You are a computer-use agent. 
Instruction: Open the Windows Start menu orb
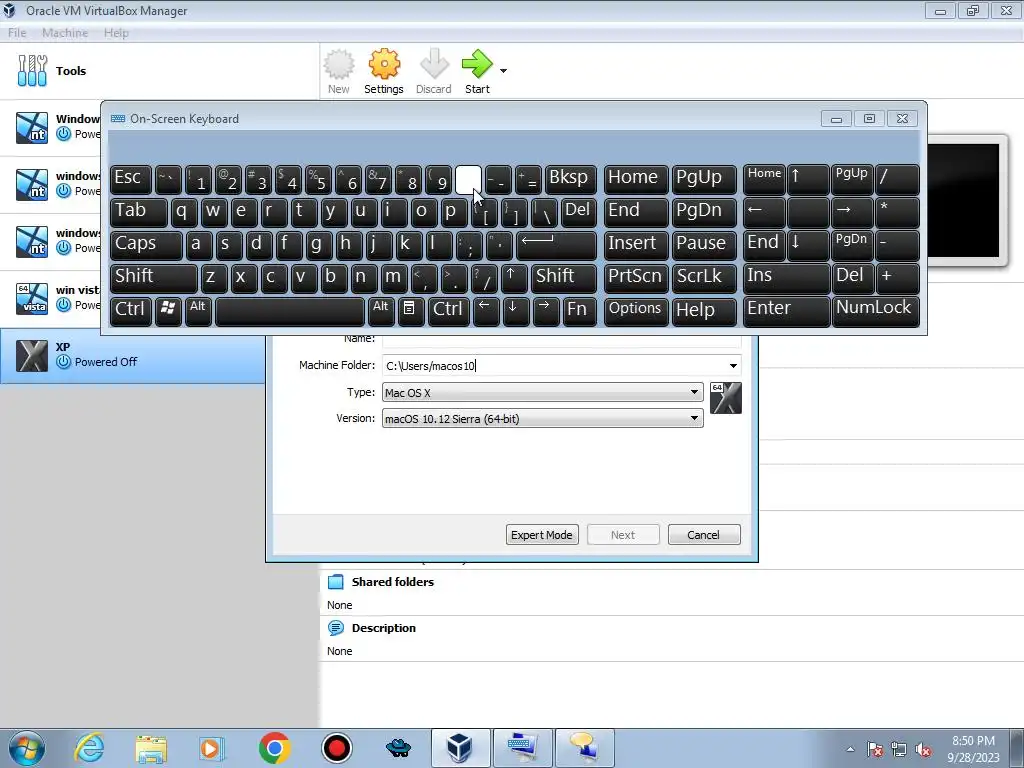pos(27,748)
